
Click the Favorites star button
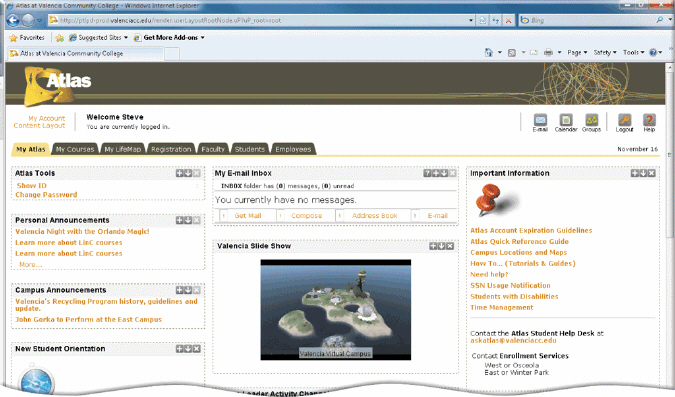tap(27, 38)
